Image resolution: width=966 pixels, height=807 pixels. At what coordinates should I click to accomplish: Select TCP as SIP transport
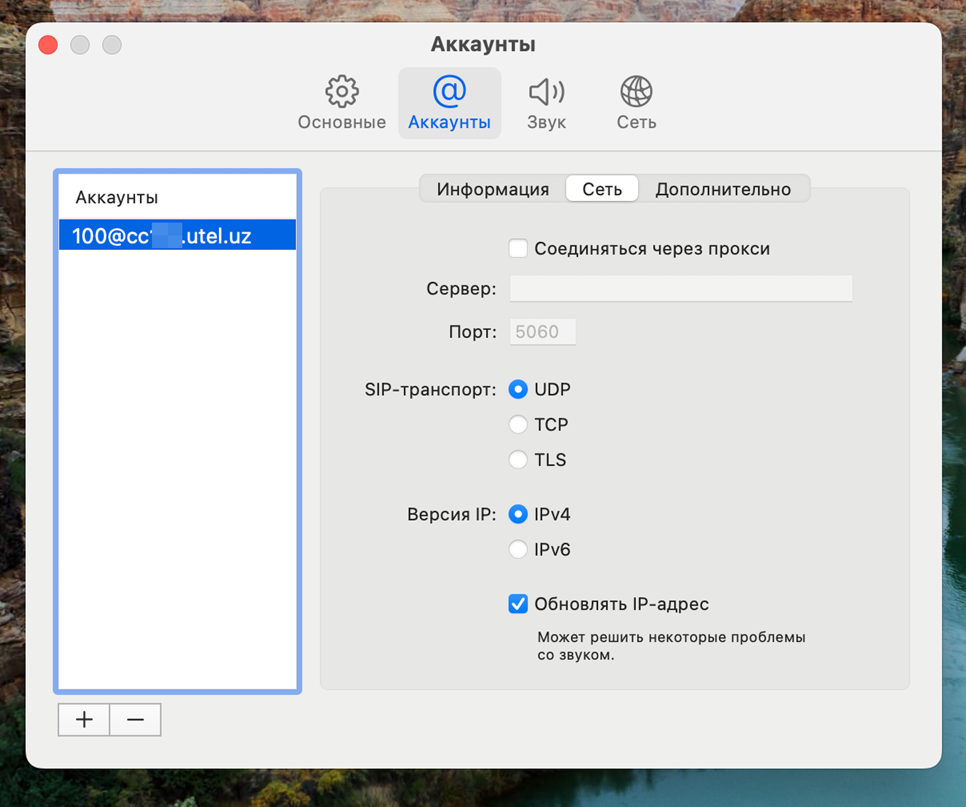point(518,425)
